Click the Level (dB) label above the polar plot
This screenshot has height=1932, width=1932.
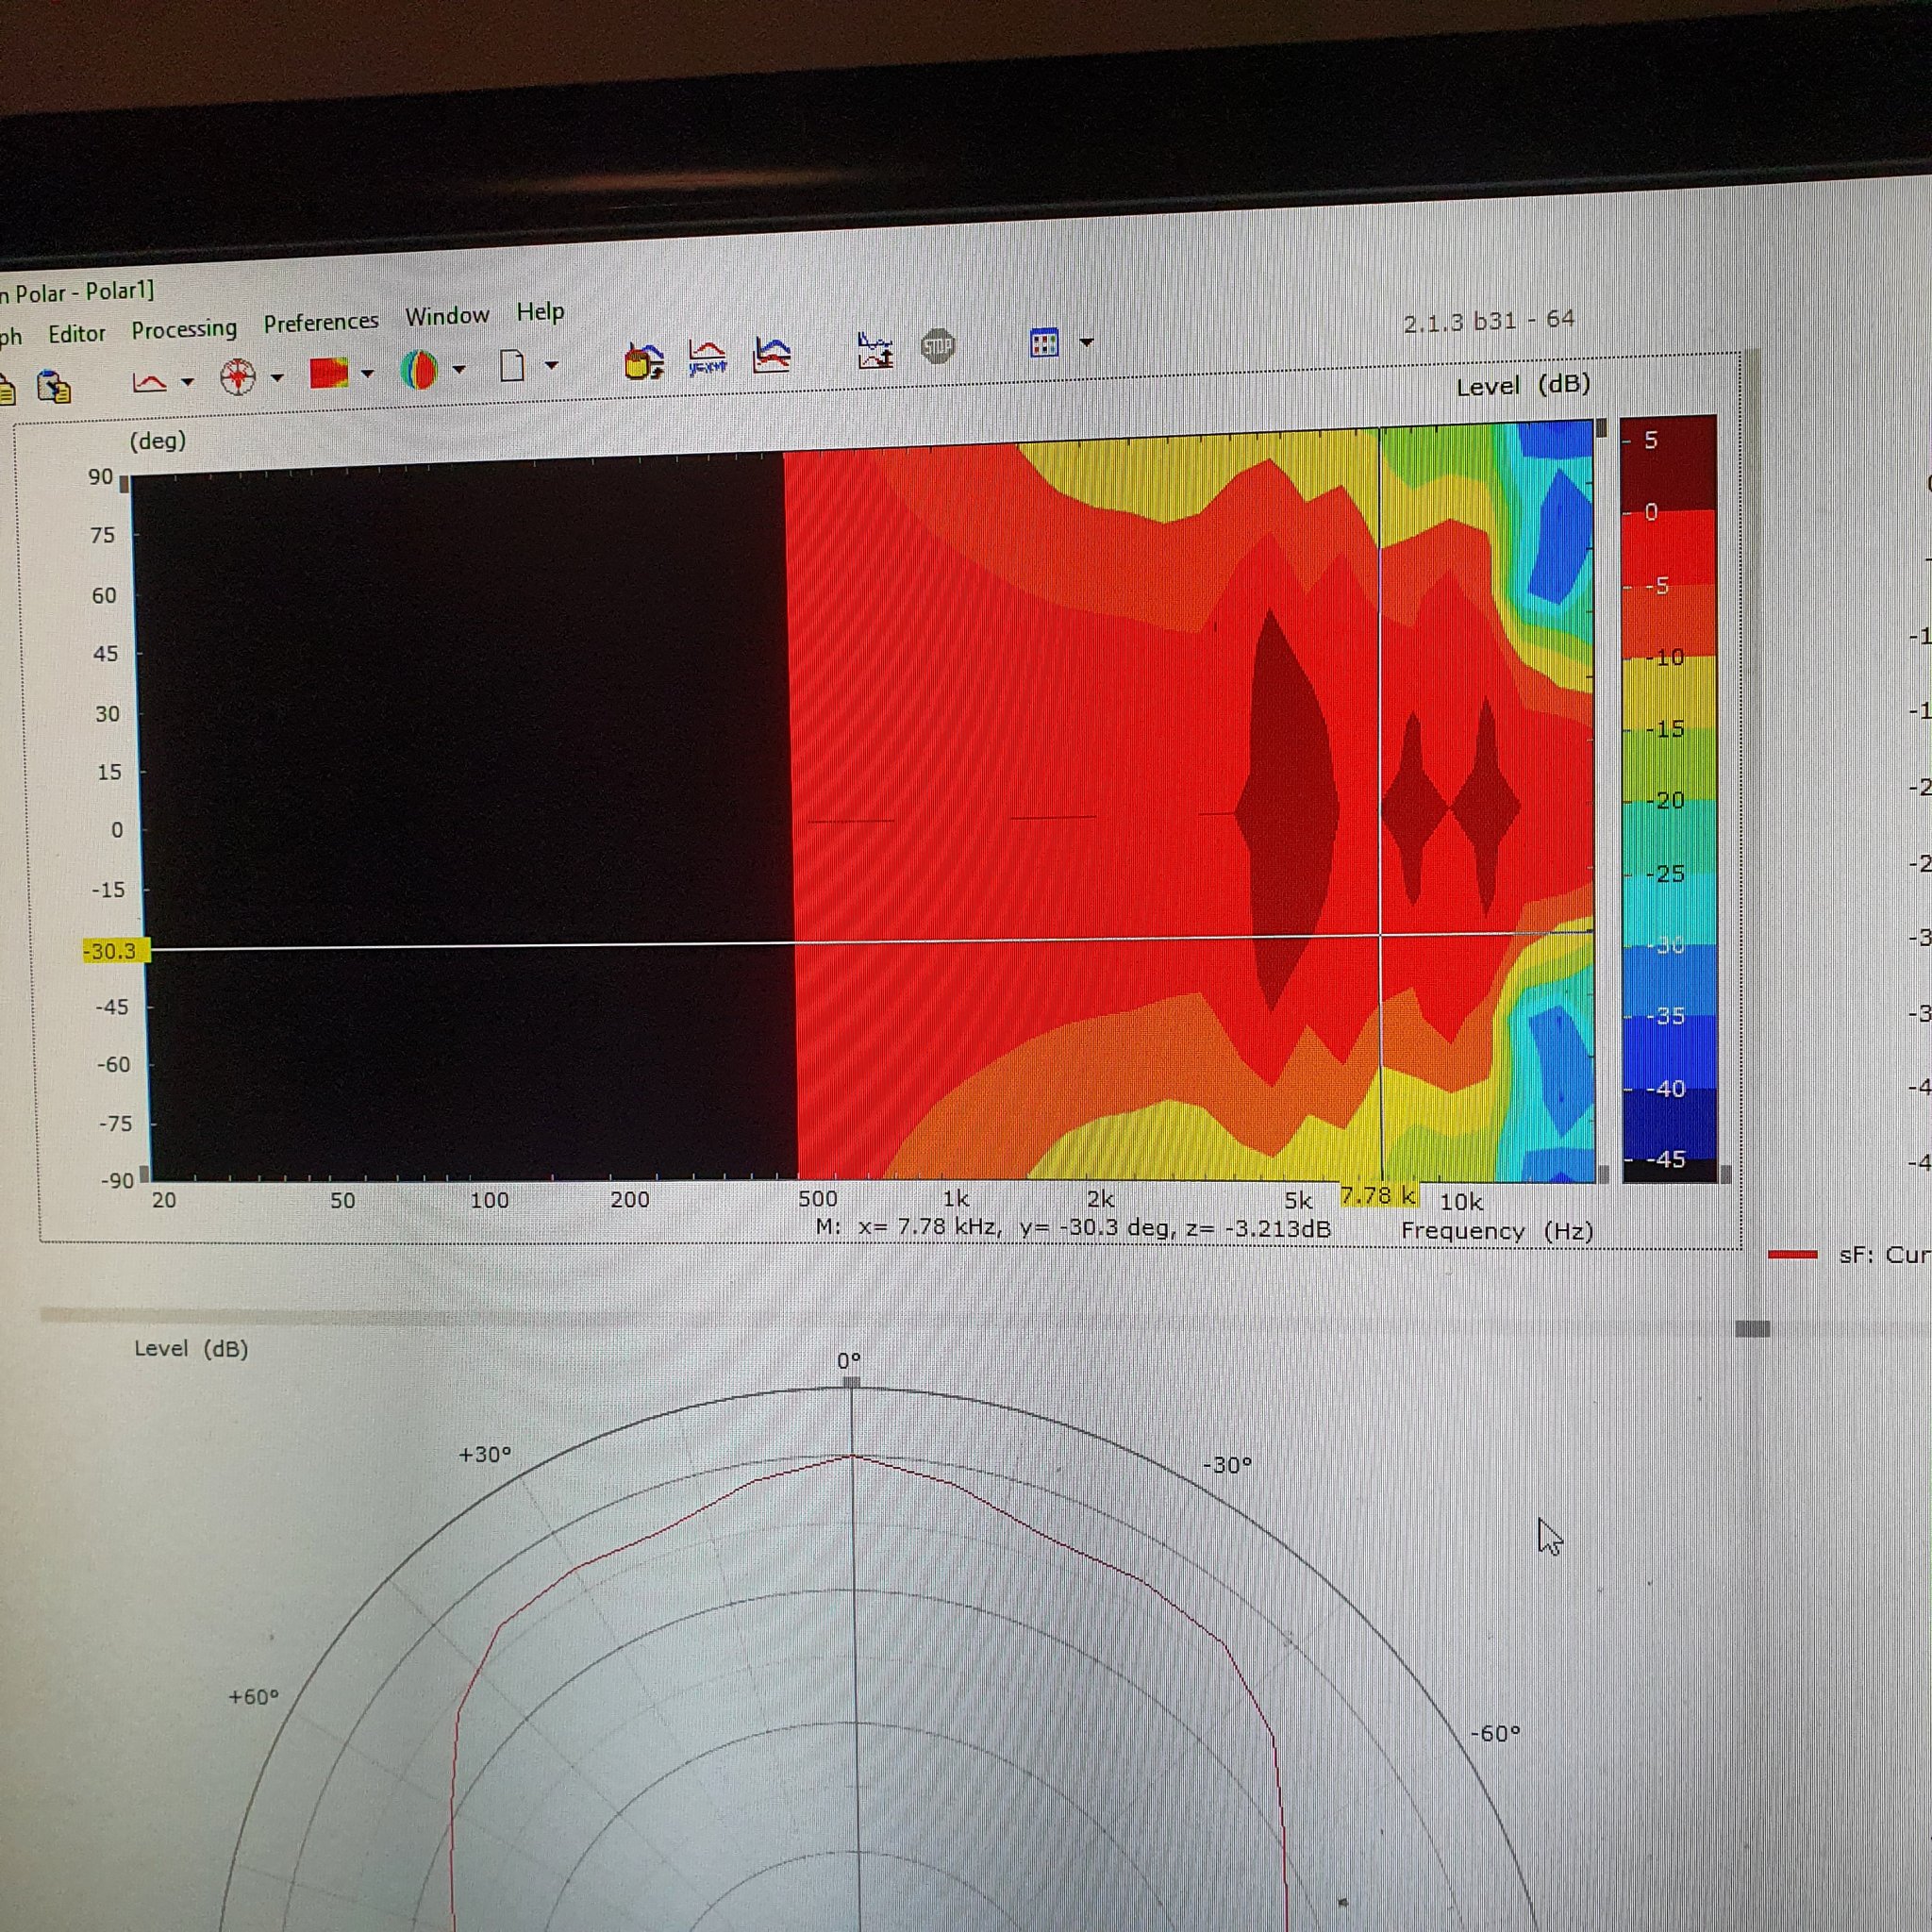pos(191,1348)
